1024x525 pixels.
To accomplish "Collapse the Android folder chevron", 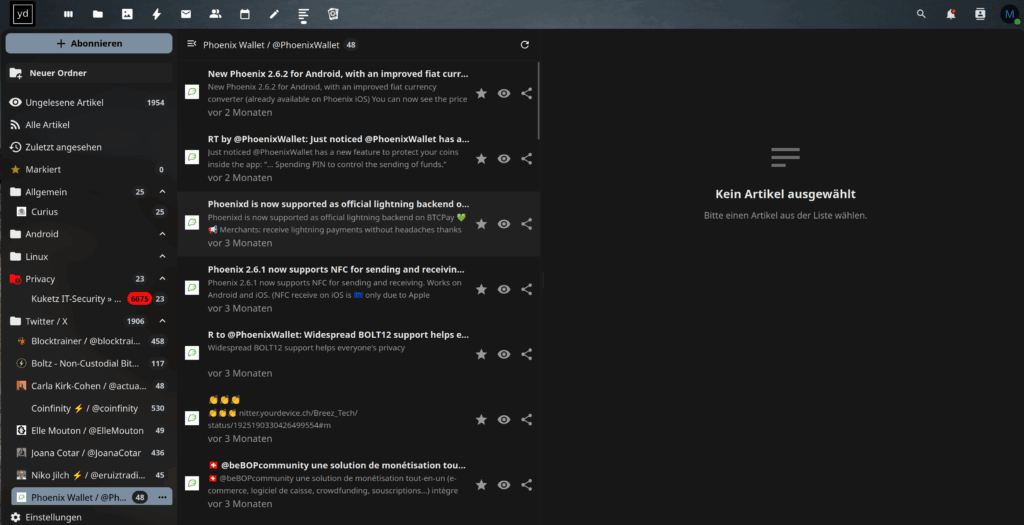I will 162,234.
